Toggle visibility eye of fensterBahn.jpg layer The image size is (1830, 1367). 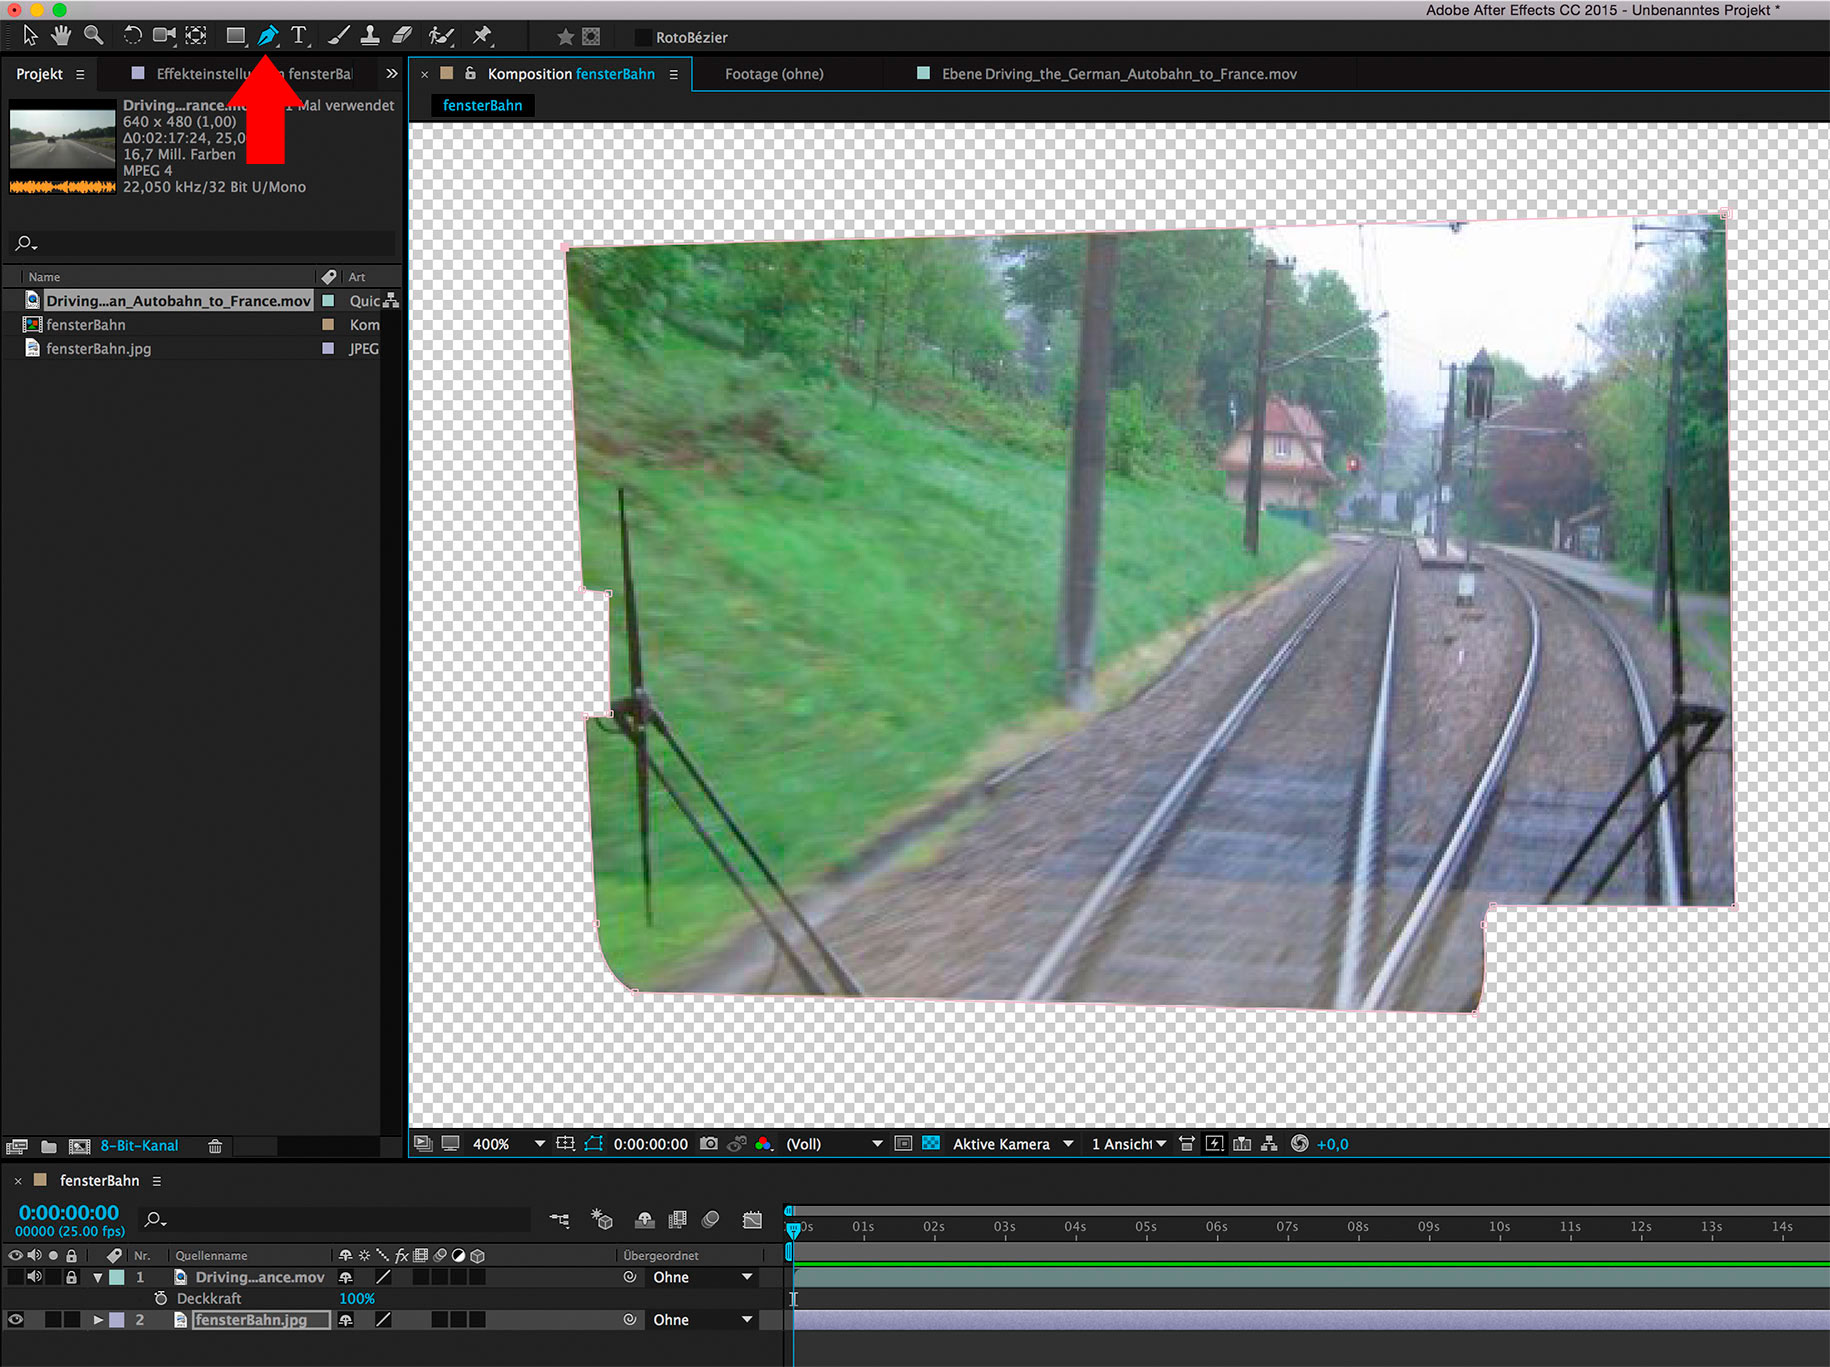click(x=15, y=1320)
